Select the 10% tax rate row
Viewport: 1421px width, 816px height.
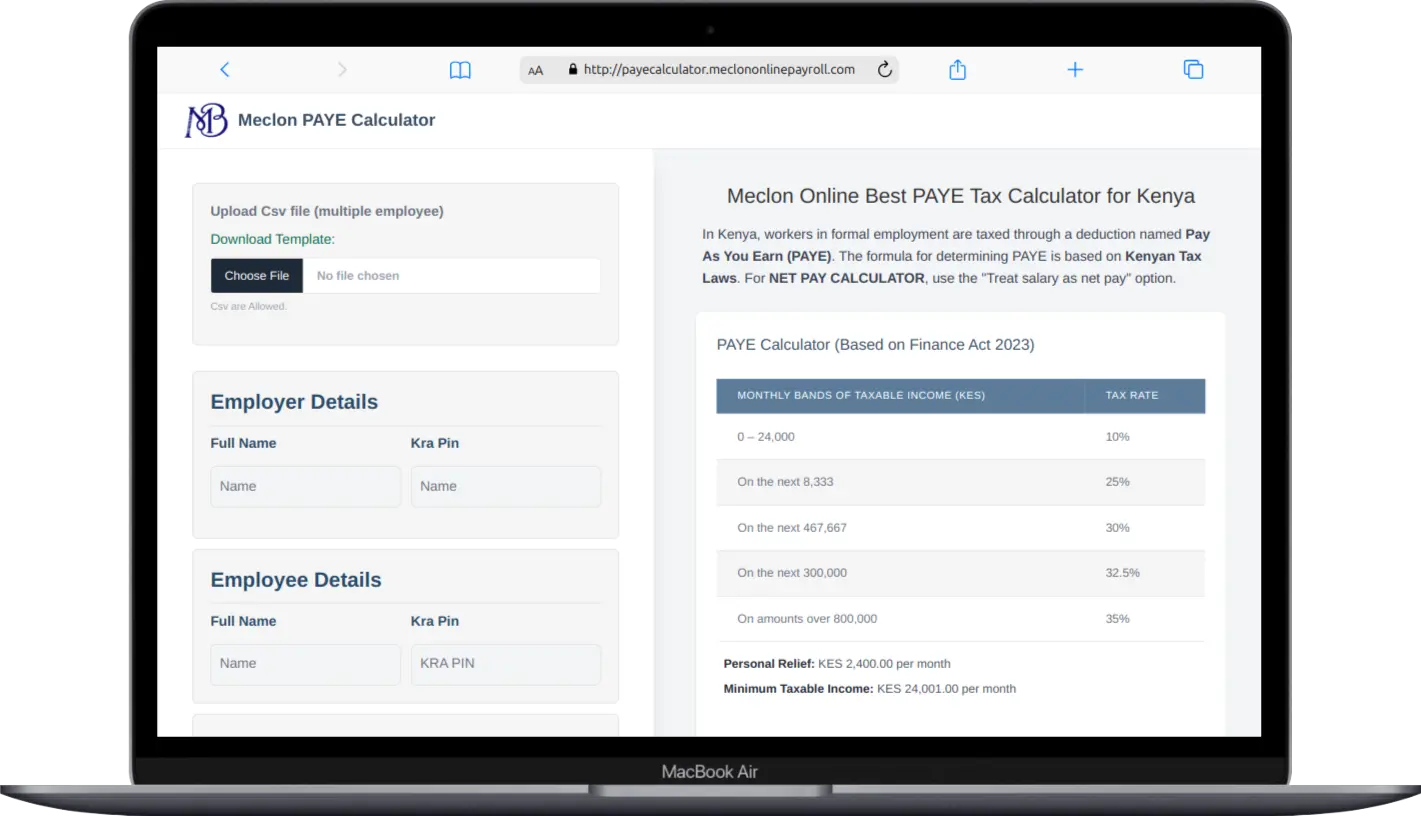point(960,436)
